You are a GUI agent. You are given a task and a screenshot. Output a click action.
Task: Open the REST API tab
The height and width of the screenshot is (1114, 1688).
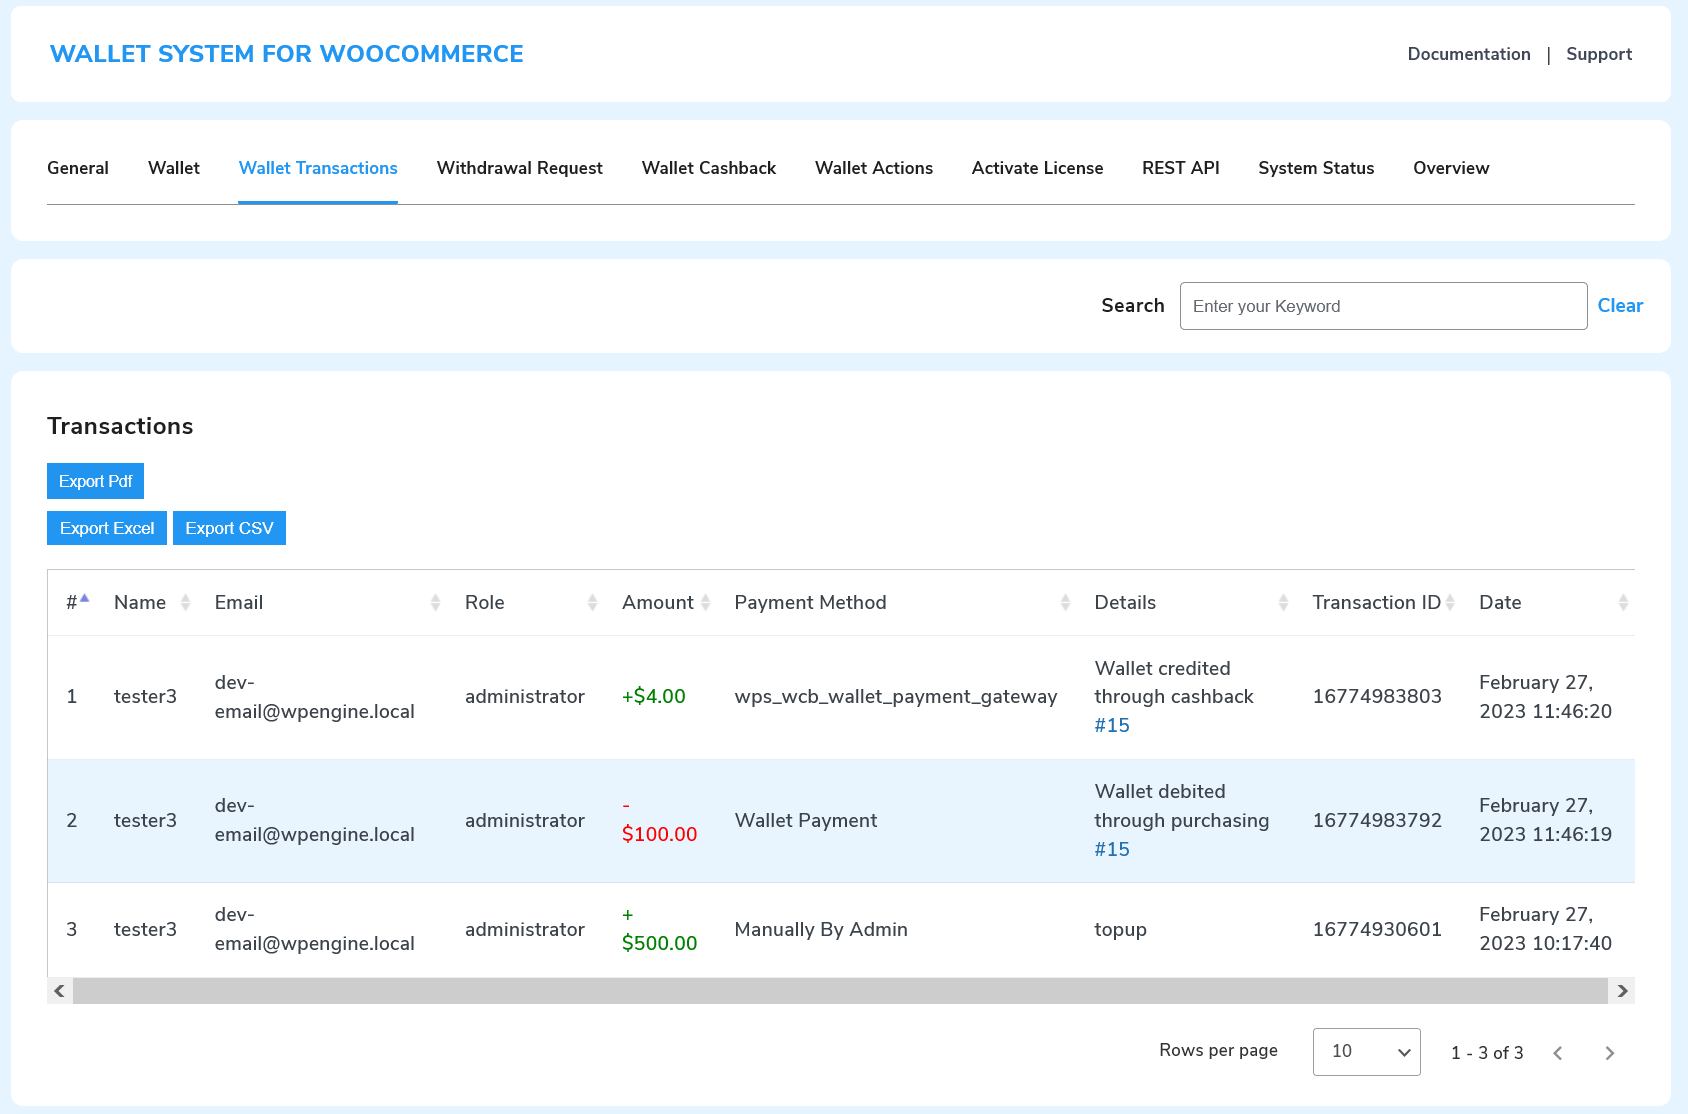(x=1181, y=168)
